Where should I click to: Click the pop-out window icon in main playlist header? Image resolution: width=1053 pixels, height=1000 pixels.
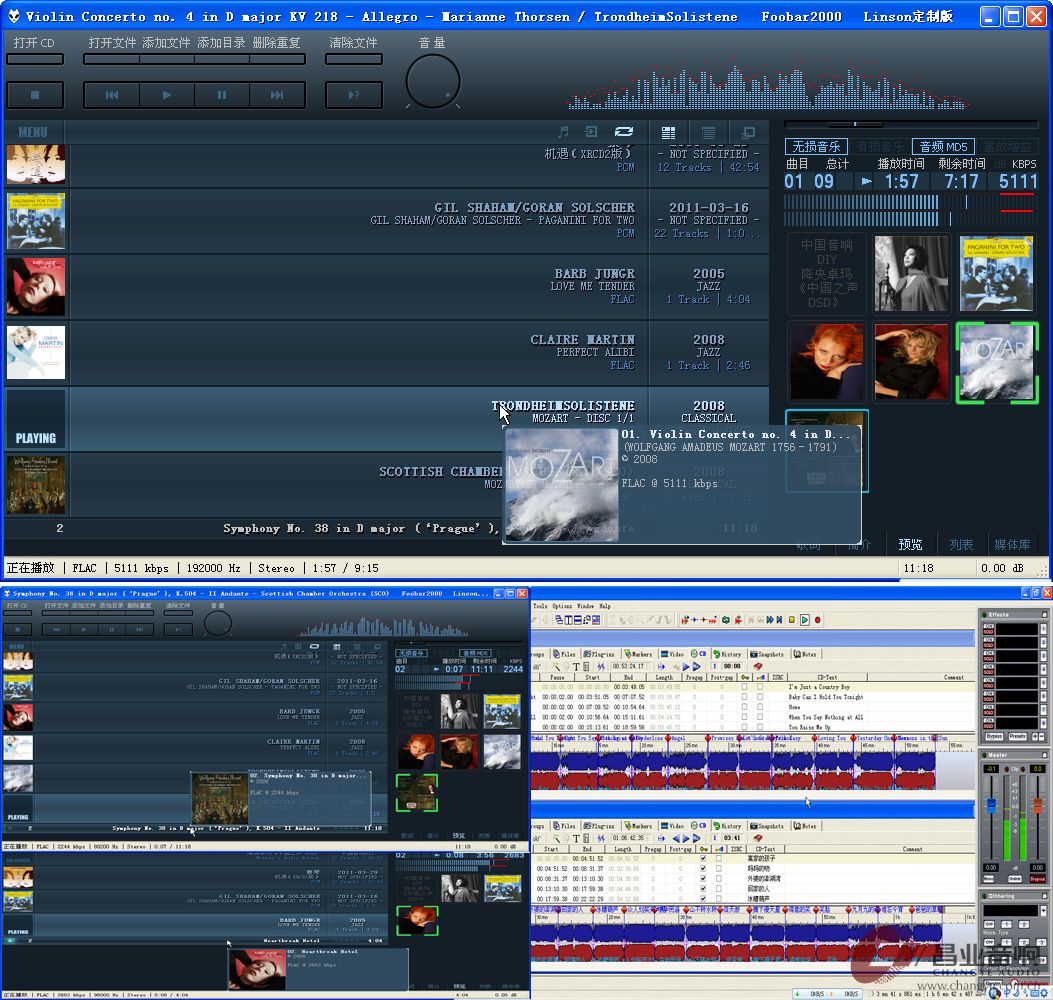point(748,132)
